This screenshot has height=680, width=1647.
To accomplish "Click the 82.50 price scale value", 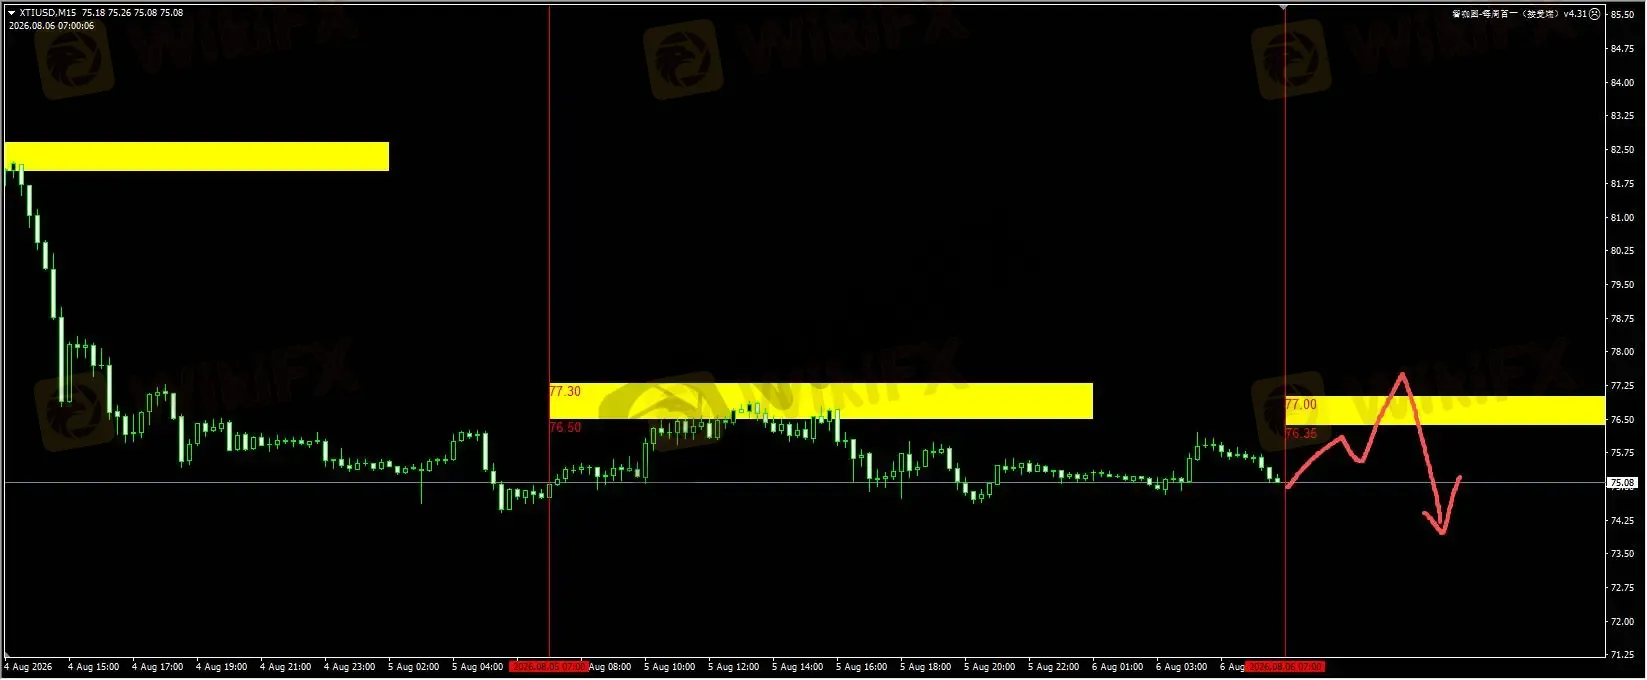I will click(x=1622, y=150).
